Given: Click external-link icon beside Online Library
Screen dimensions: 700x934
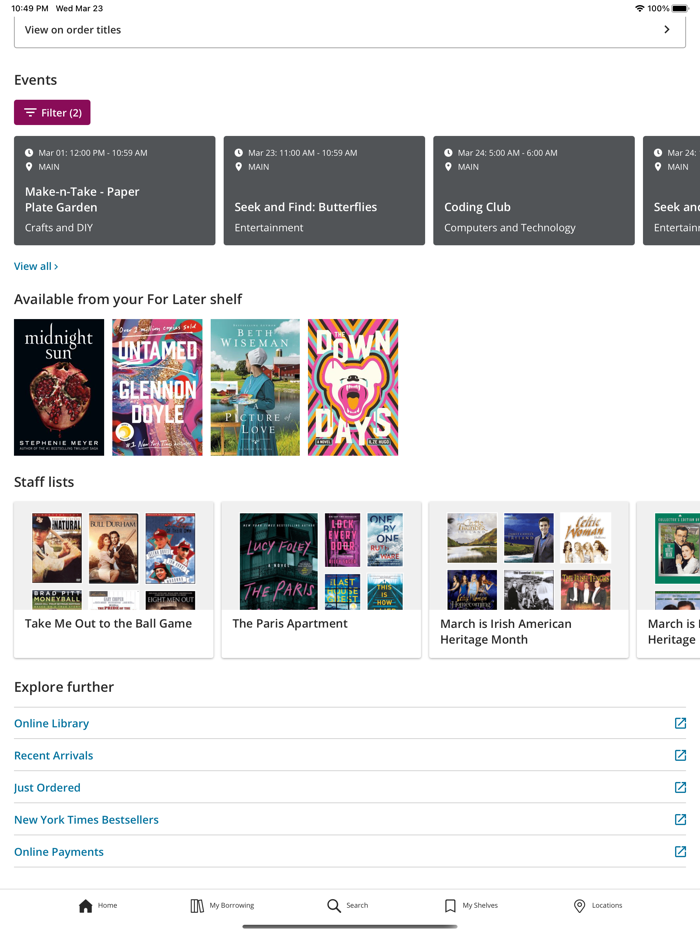Looking at the screenshot, I should pyautogui.click(x=680, y=723).
